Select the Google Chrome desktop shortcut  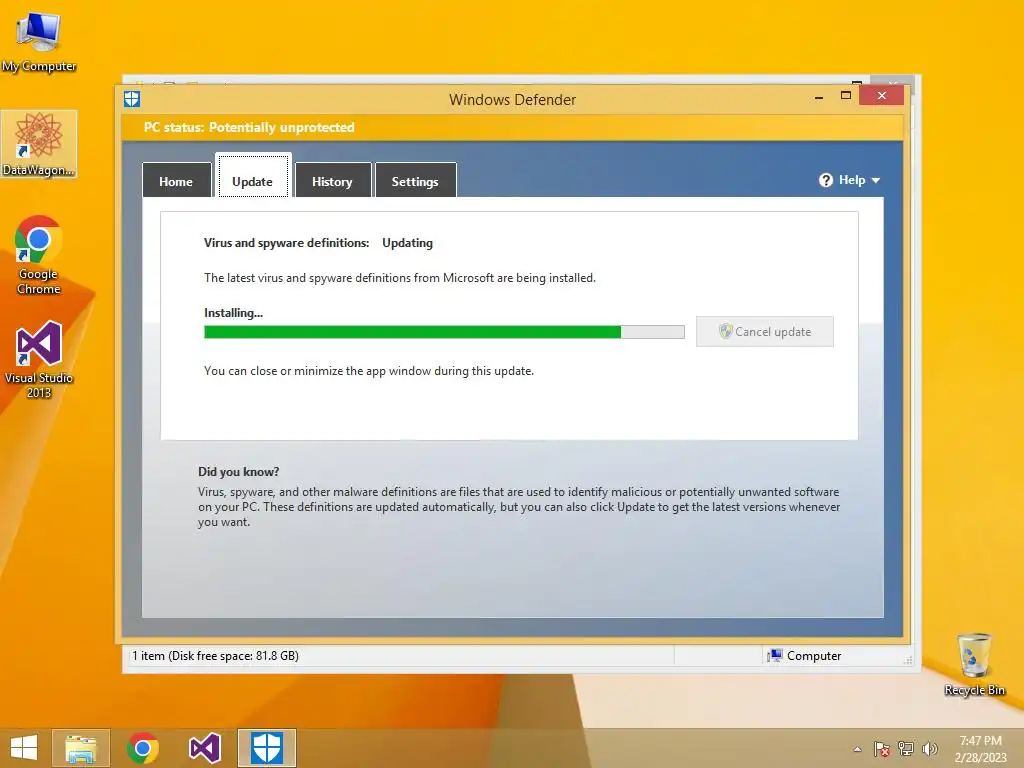tap(39, 255)
